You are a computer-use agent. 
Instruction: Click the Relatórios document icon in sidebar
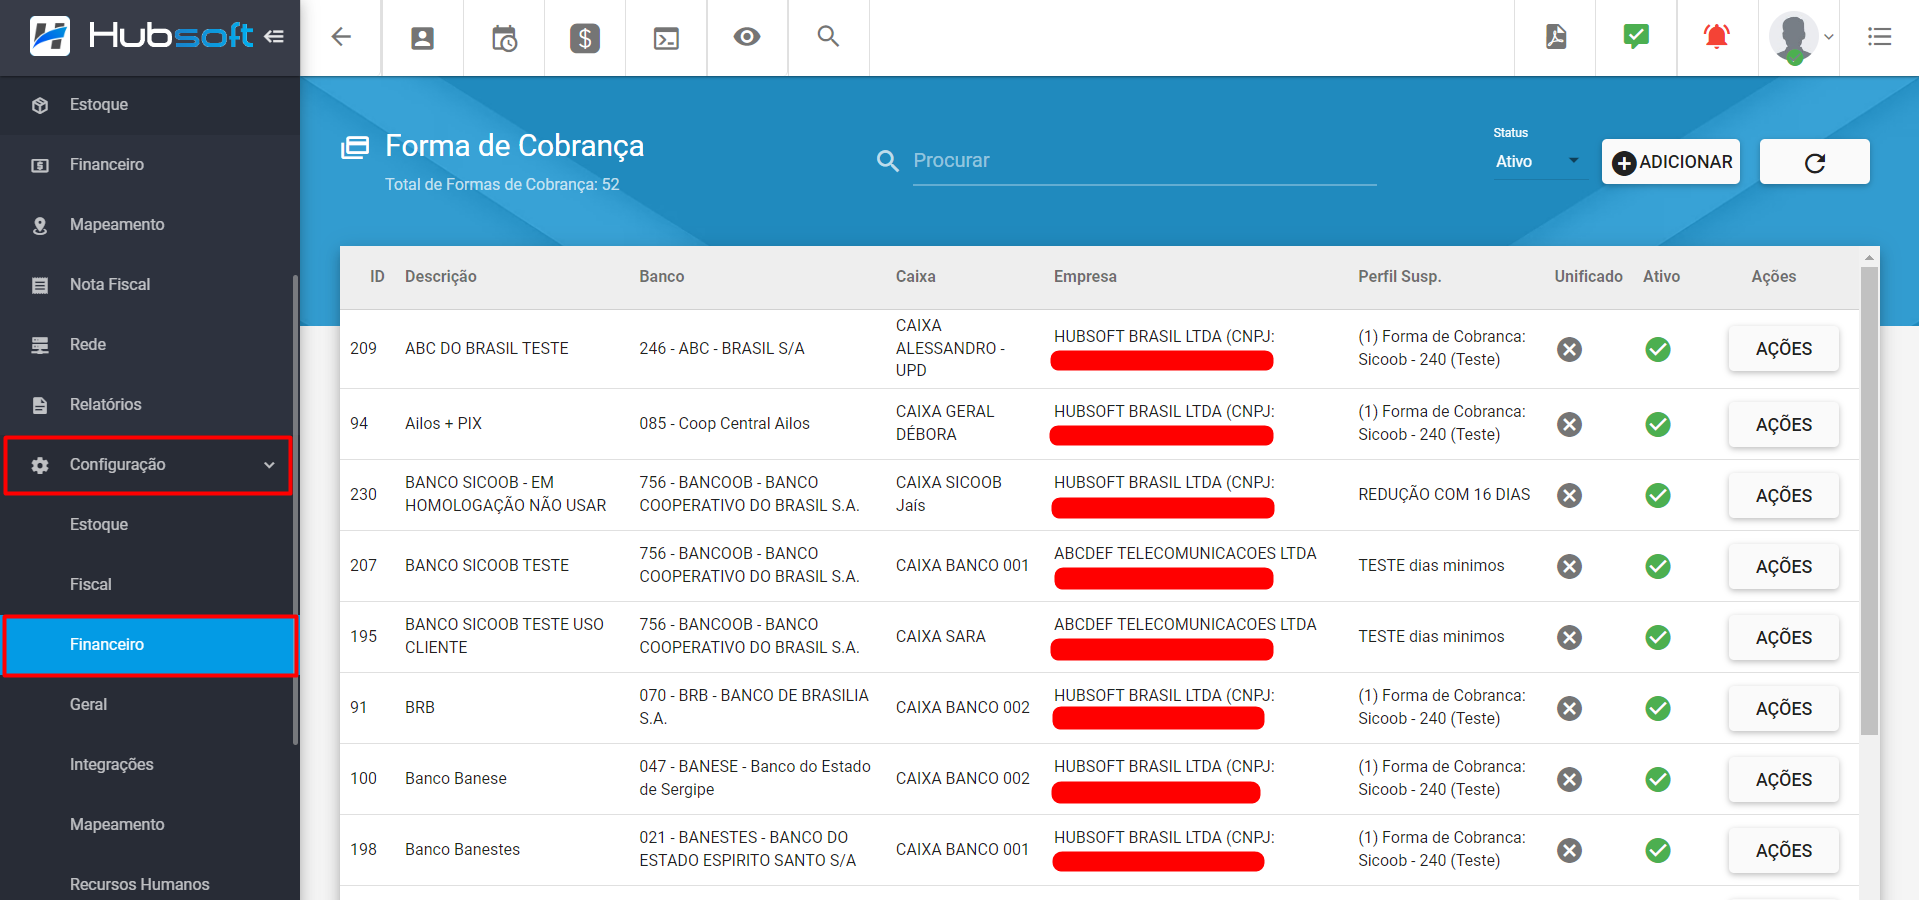pos(40,405)
